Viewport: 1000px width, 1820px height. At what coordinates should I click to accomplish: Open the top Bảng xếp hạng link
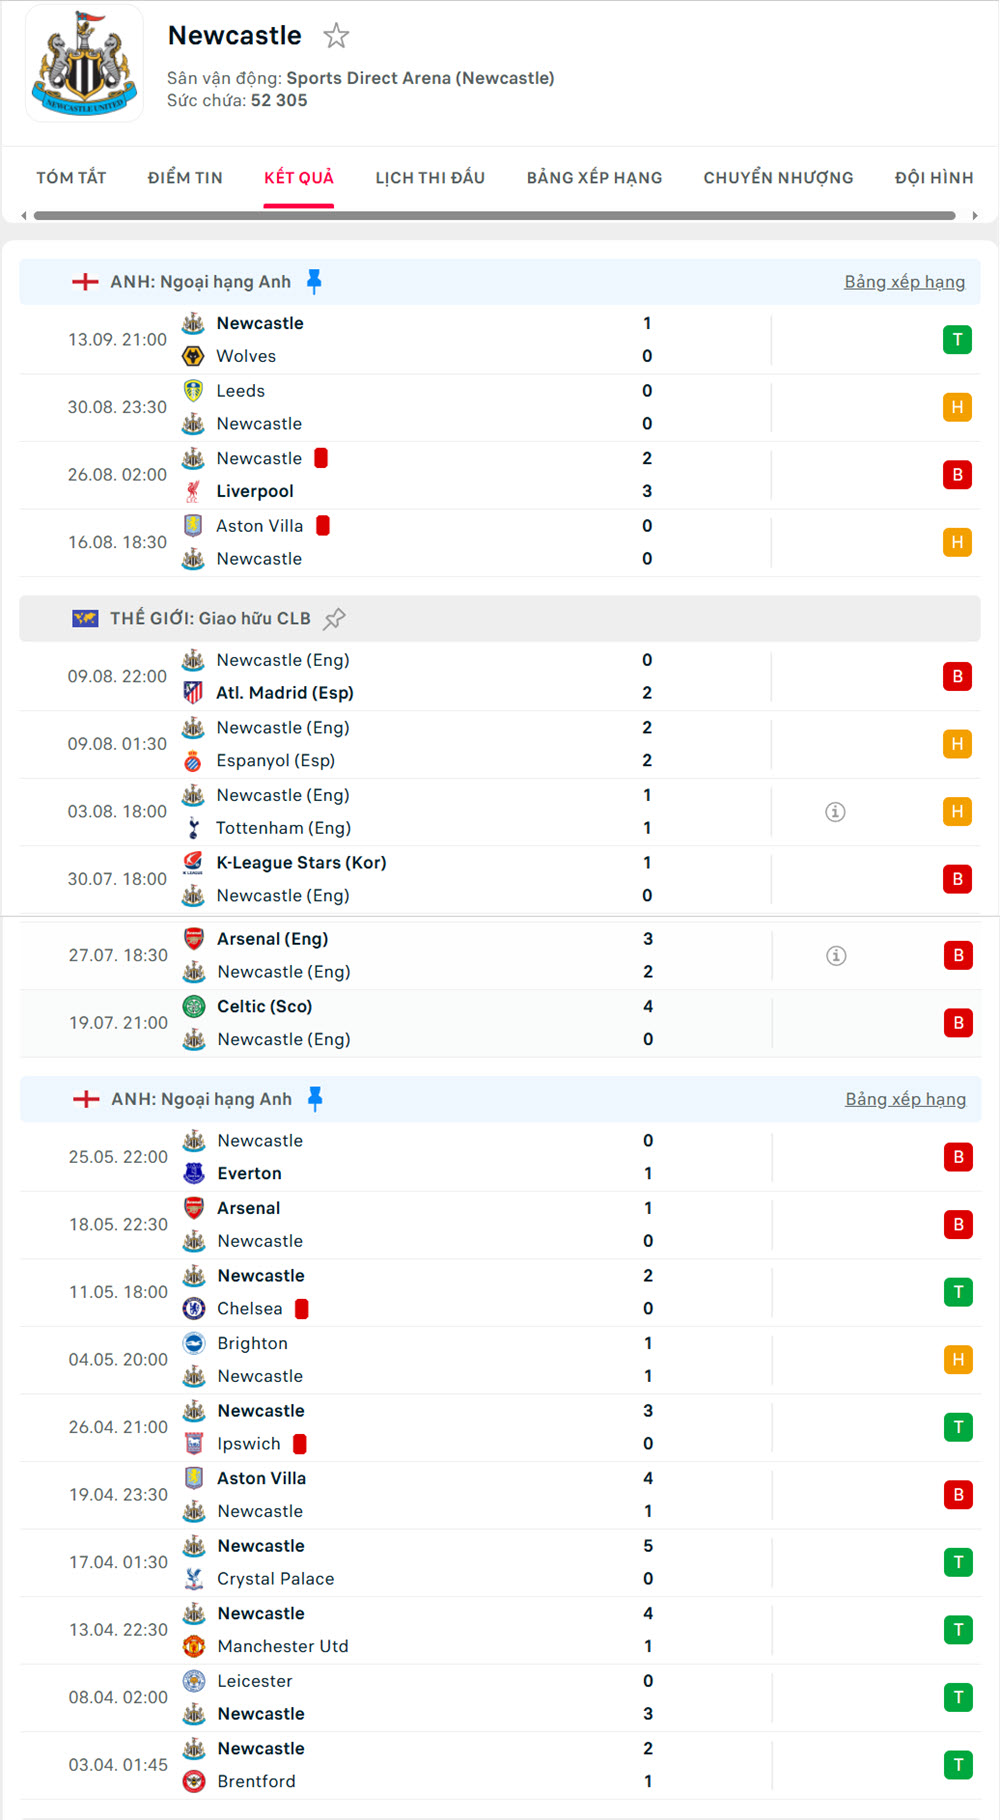(905, 281)
